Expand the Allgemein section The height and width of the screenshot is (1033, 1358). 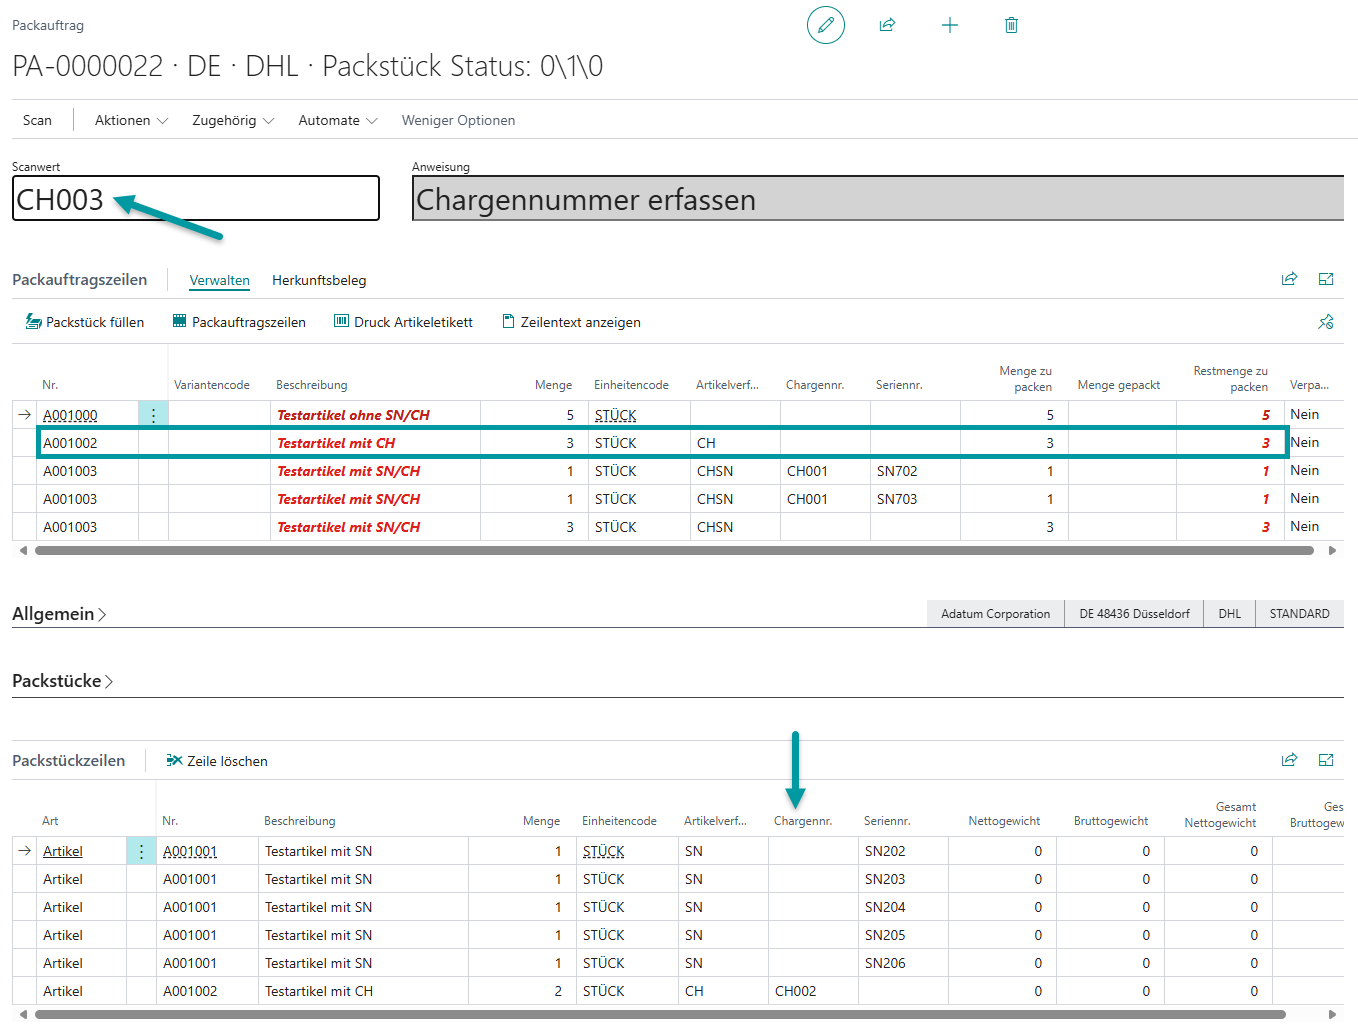point(59,614)
